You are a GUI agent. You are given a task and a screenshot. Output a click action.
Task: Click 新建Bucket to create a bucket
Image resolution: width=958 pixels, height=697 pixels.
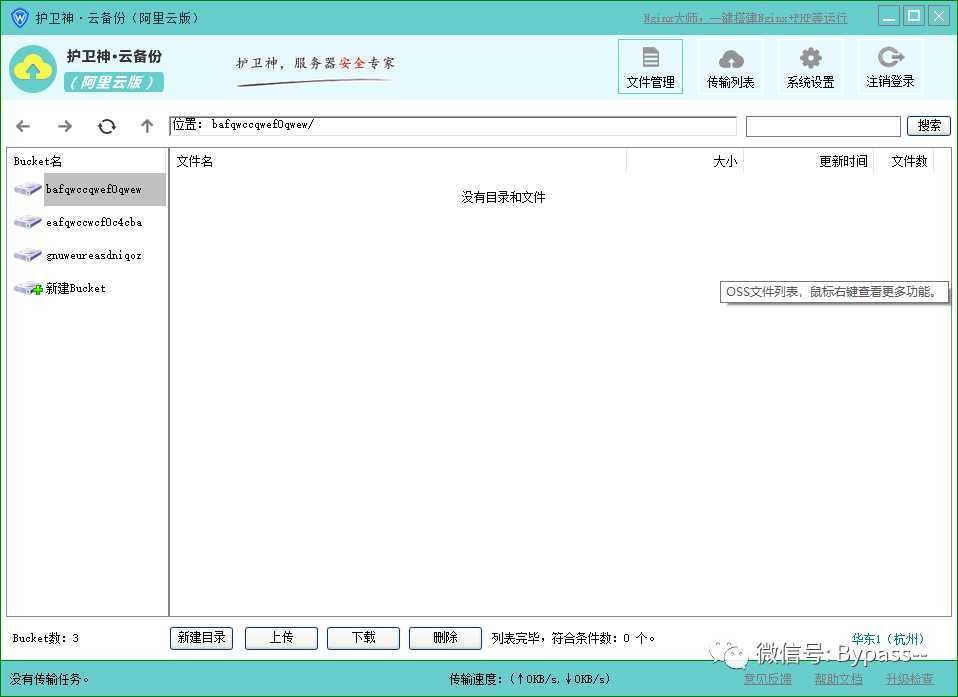pyautogui.click(x=75, y=288)
